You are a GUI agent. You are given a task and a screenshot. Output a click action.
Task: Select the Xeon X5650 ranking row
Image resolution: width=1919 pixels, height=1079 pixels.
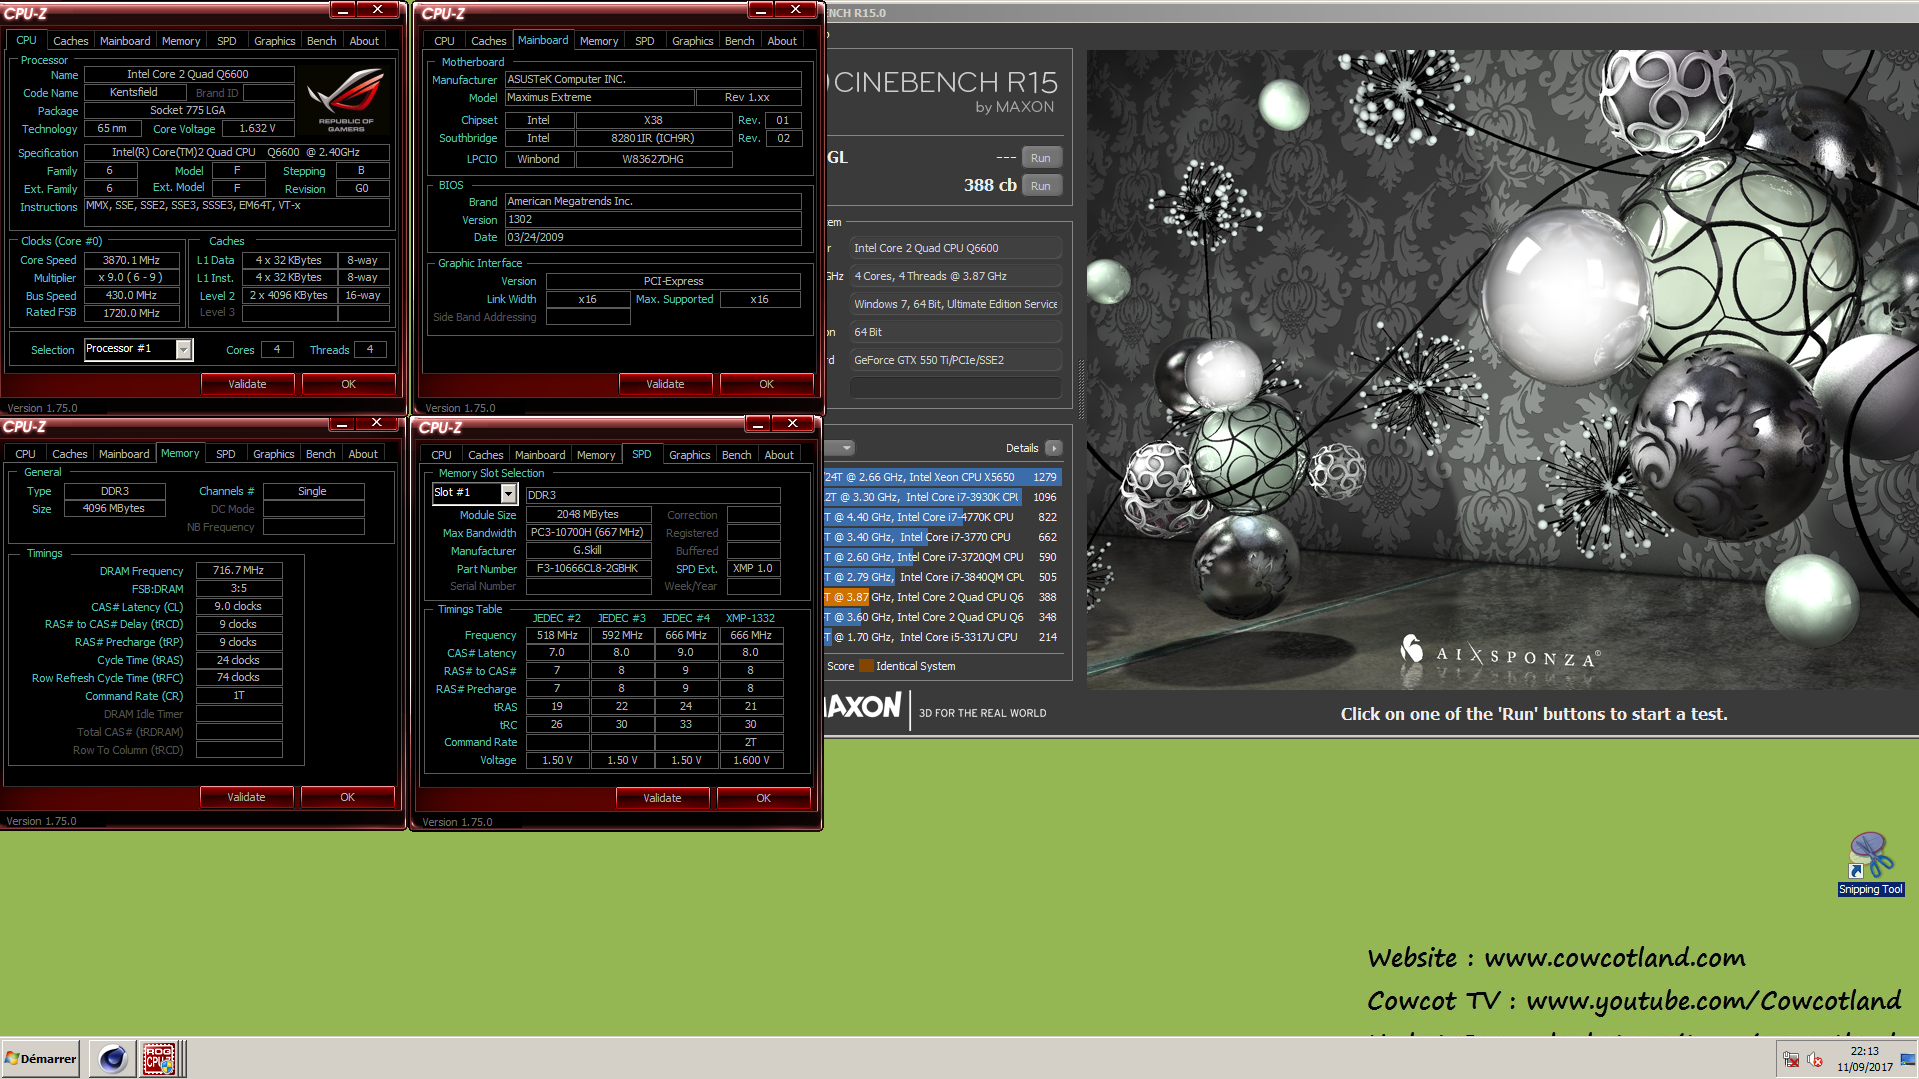[942, 477]
